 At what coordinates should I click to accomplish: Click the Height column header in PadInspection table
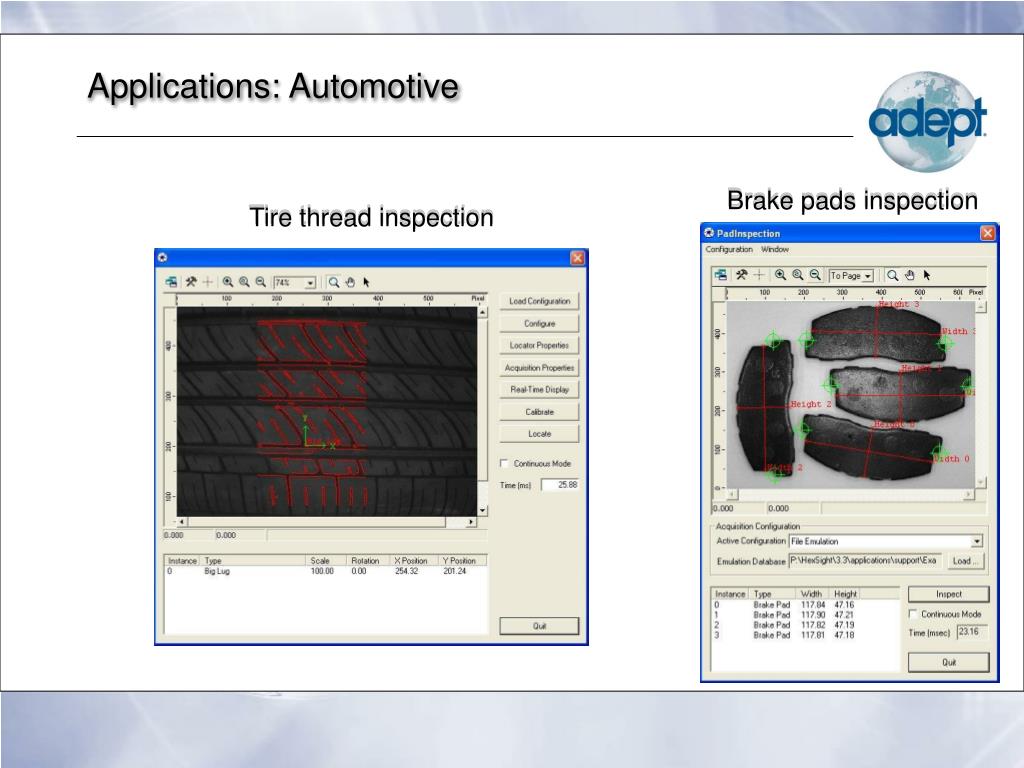click(x=844, y=594)
